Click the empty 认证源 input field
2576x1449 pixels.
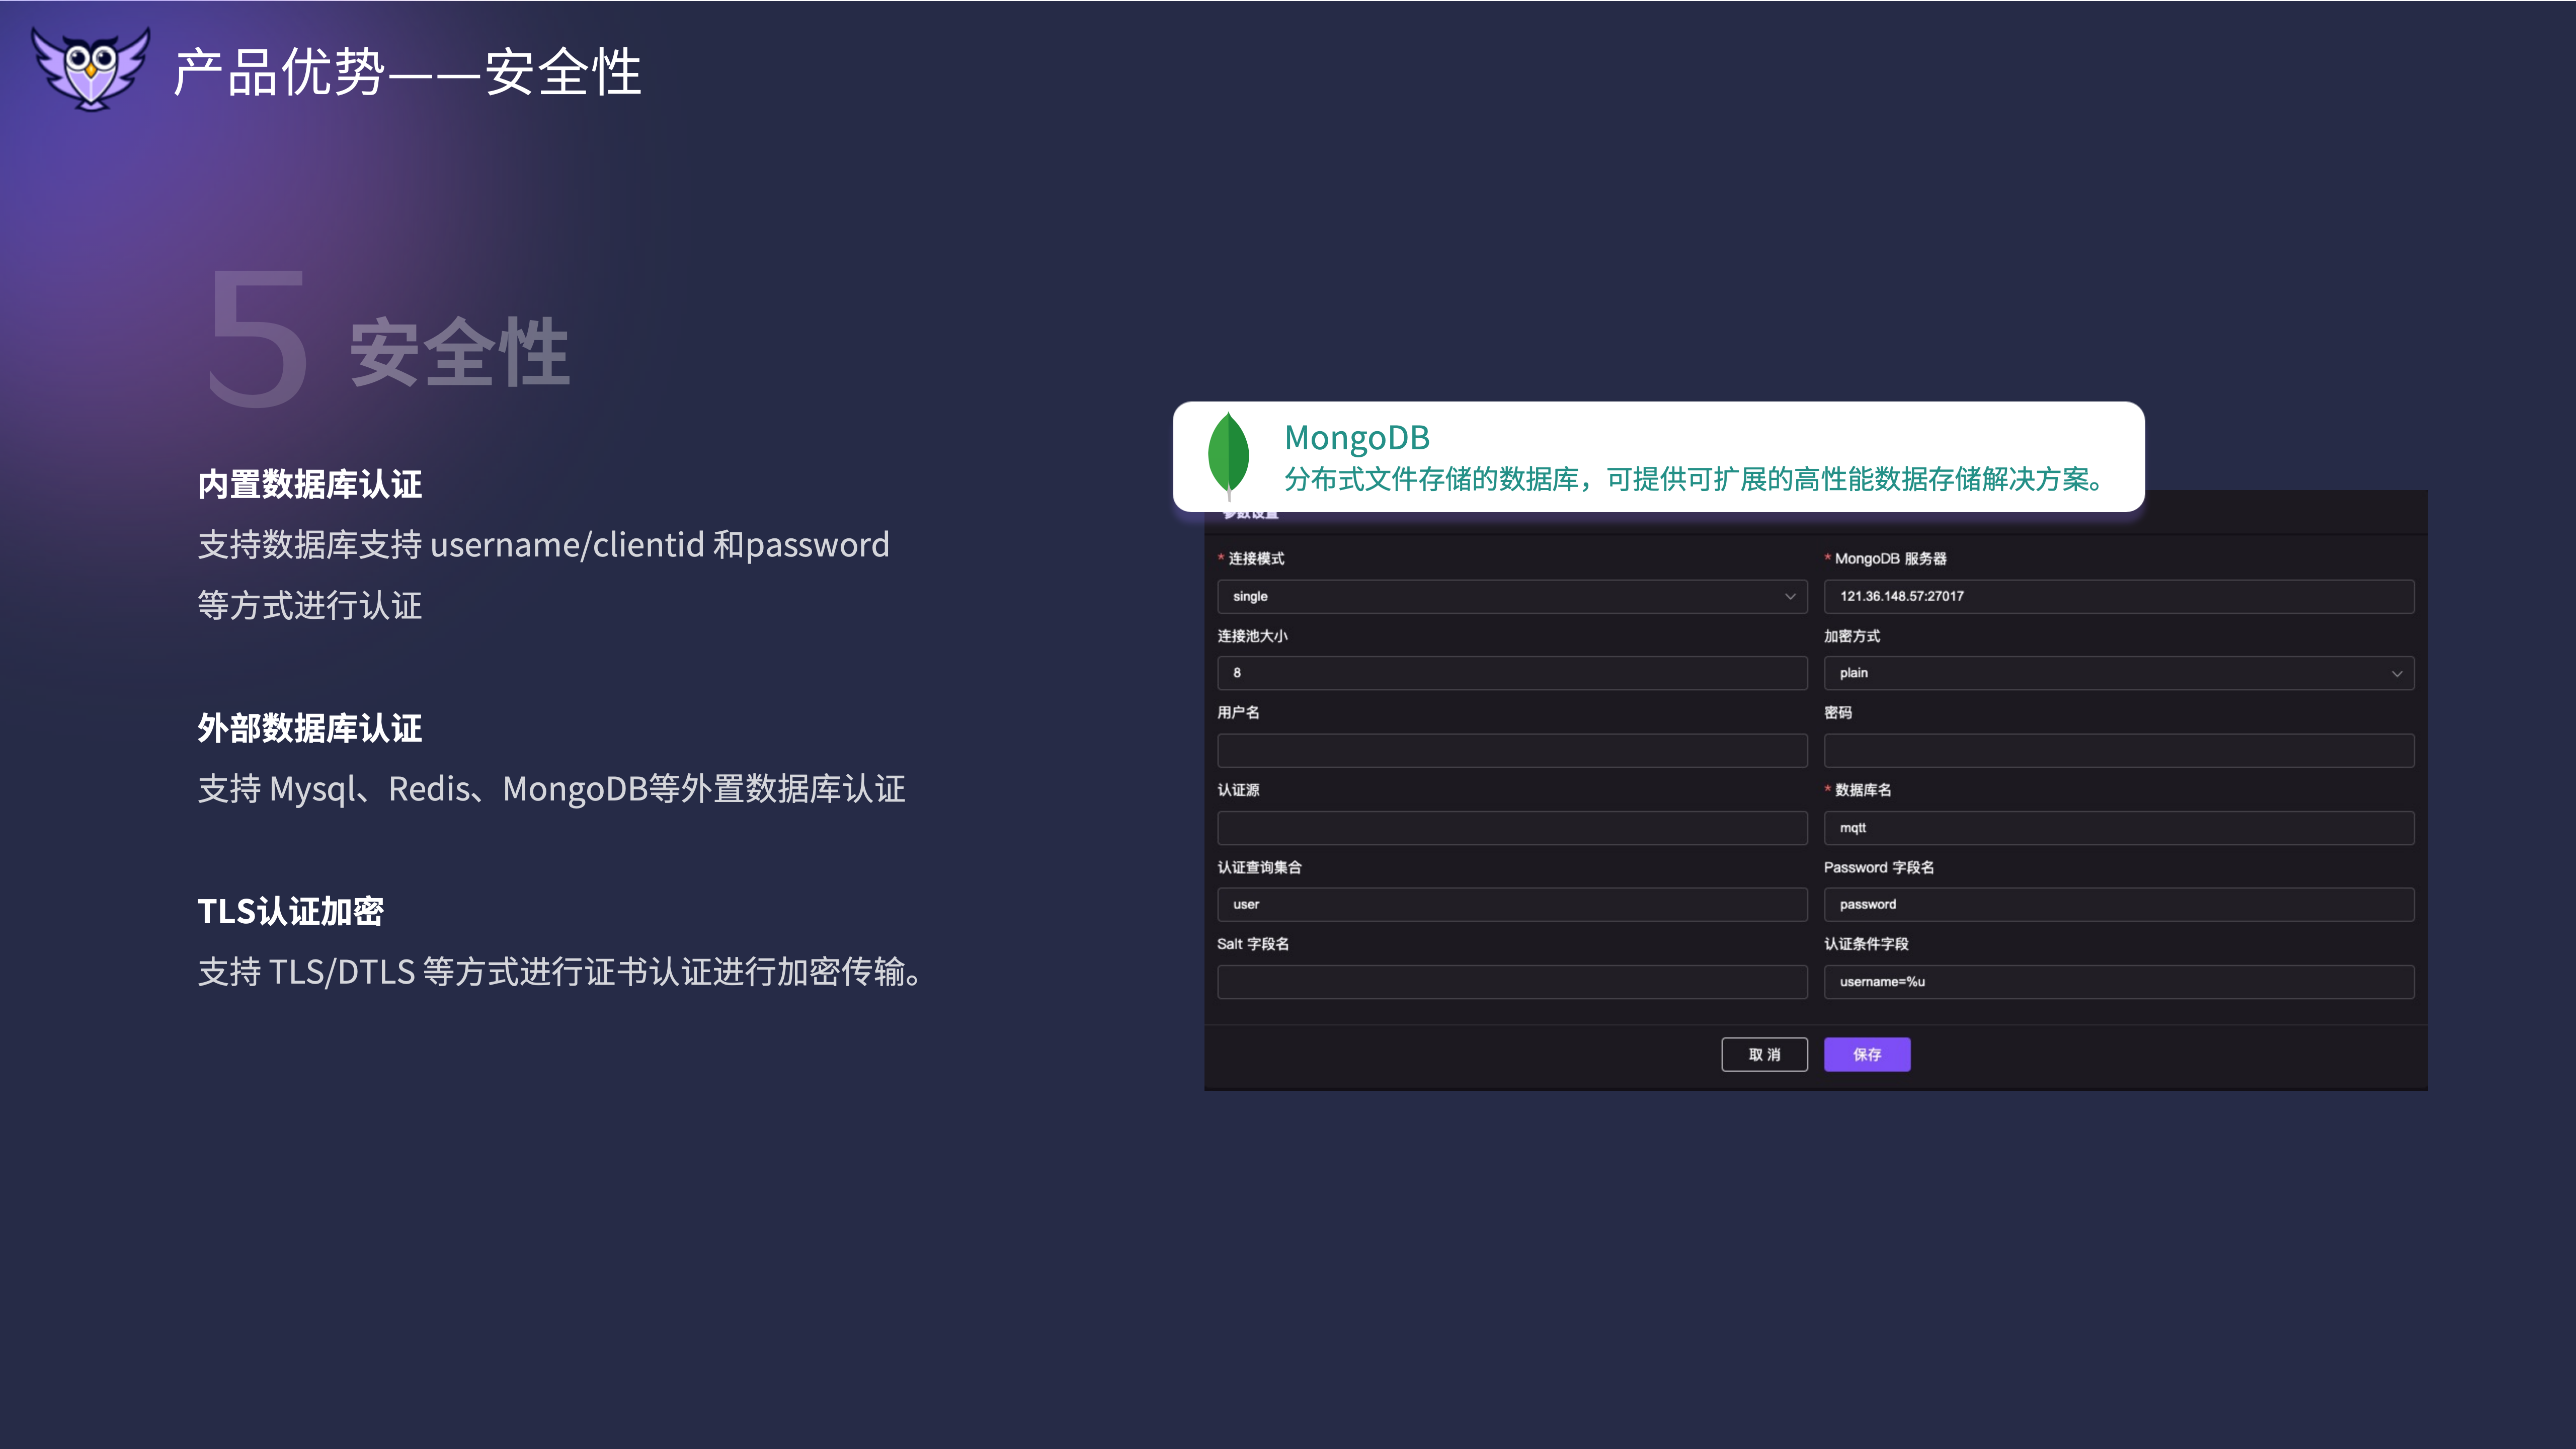point(1511,827)
